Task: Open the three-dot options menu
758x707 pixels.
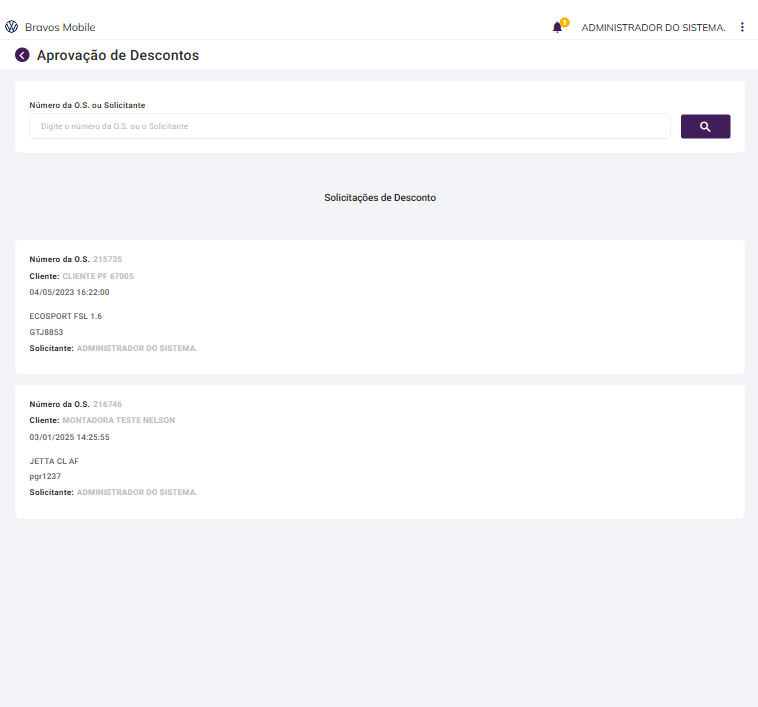Action: [x=742, y=27]
